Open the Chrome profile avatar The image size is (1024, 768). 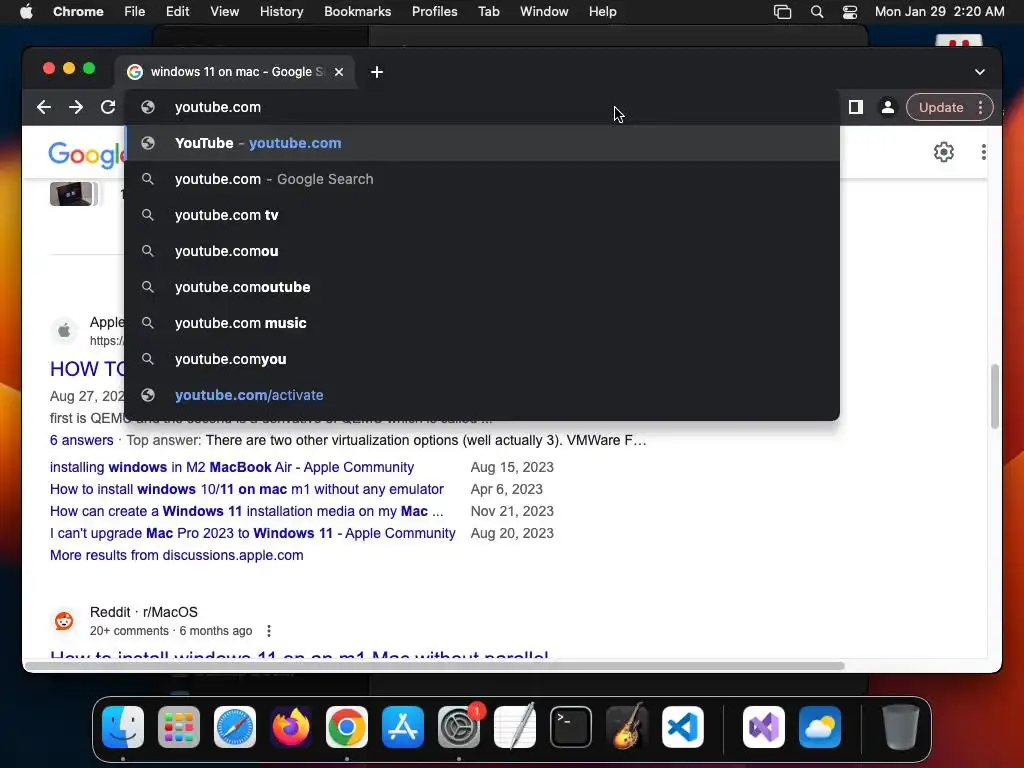(x=888, y=107)
